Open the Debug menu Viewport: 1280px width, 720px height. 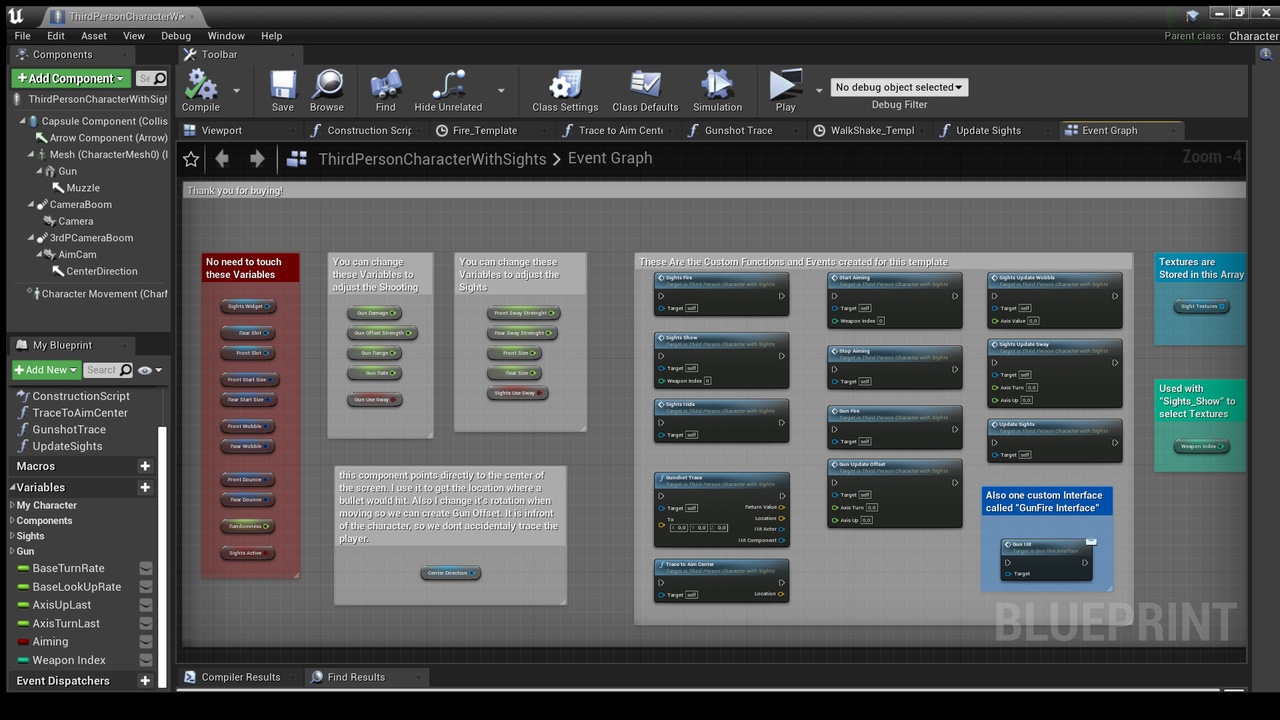coord(175,36)
